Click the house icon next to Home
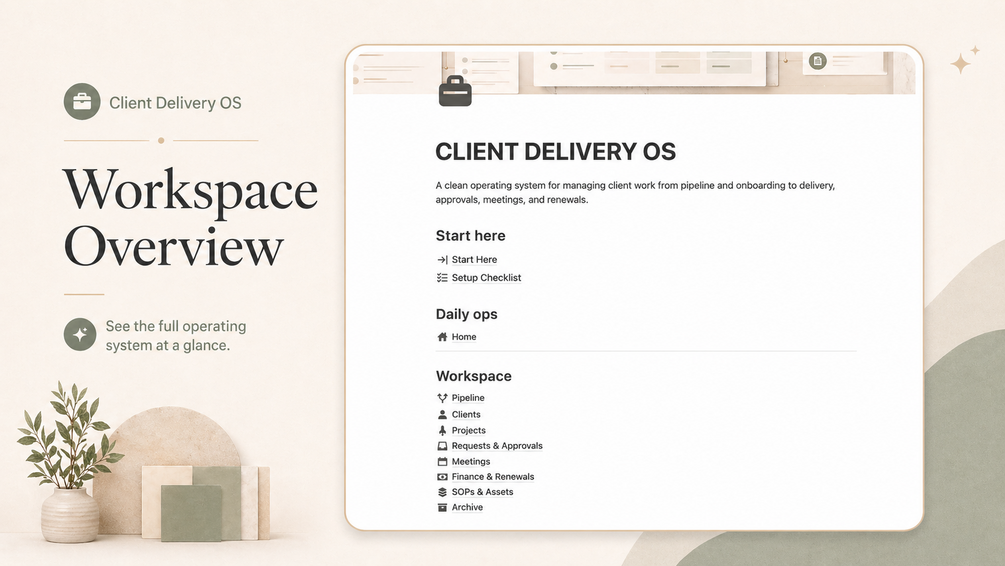Image resolution: width=1005 pixels, height=566 pixels. 442,337
